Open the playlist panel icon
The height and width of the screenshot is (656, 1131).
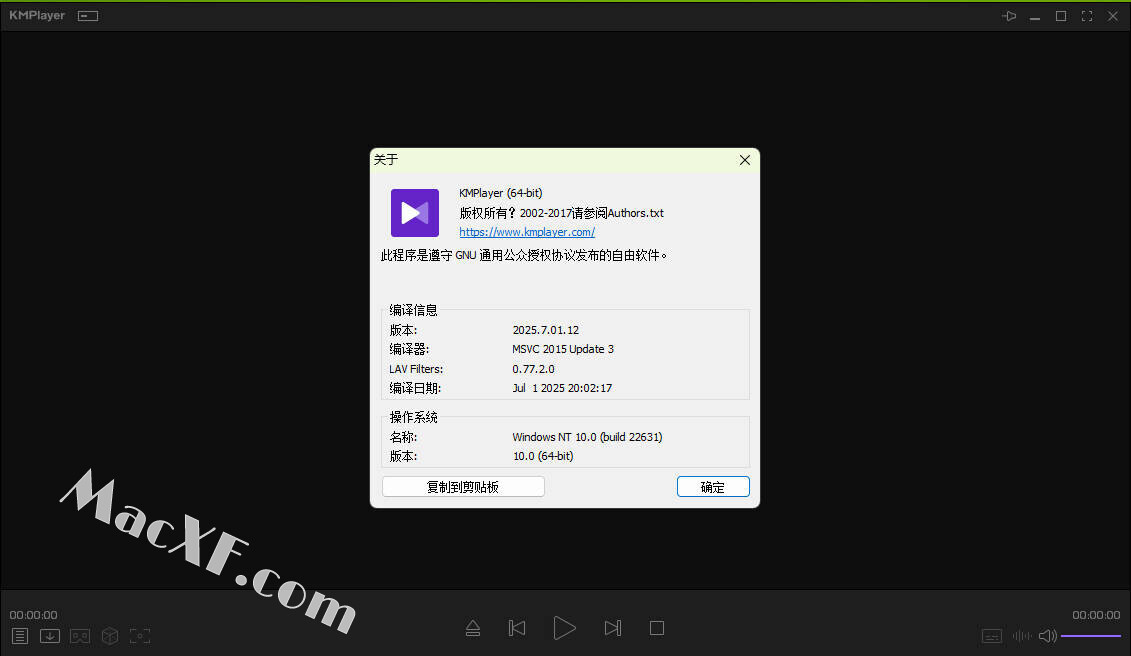(x=19, y=636)
